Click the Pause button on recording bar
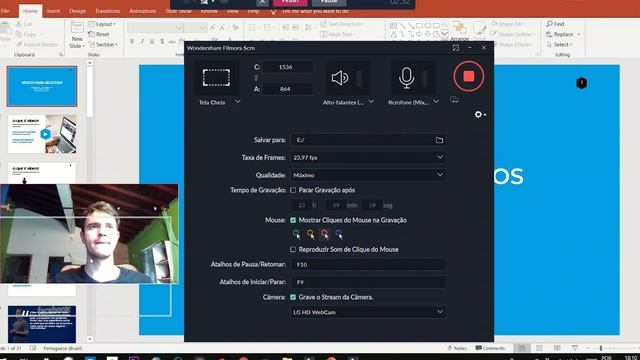The image size is (640, 360). (329, 2)
